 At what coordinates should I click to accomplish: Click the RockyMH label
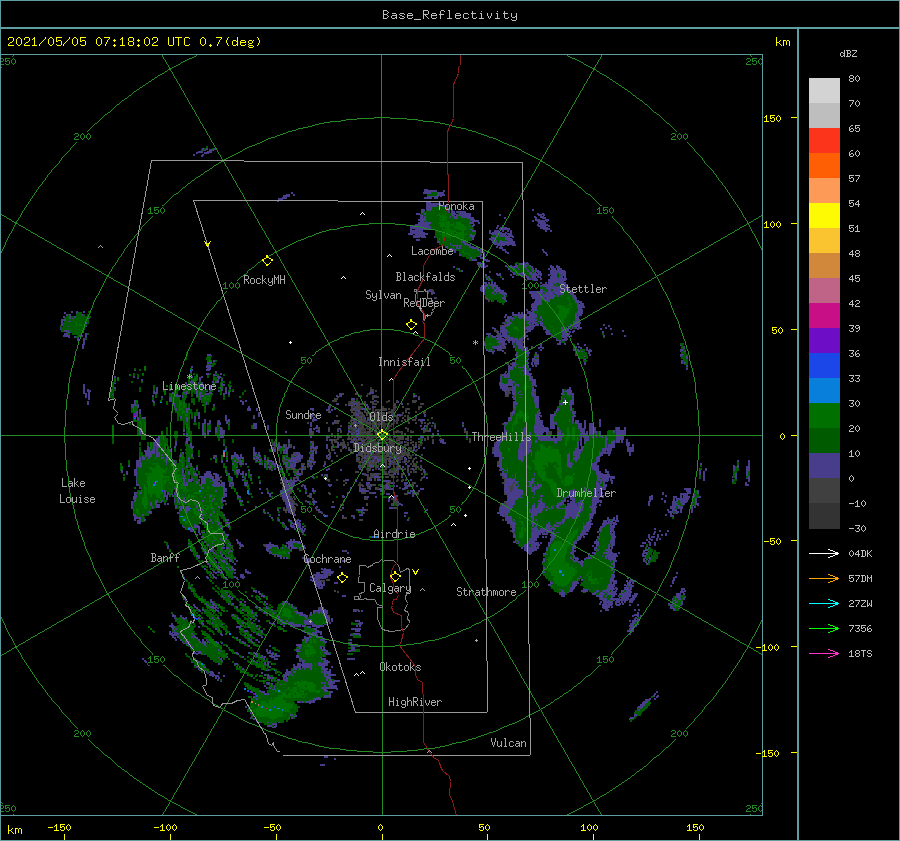264,280
